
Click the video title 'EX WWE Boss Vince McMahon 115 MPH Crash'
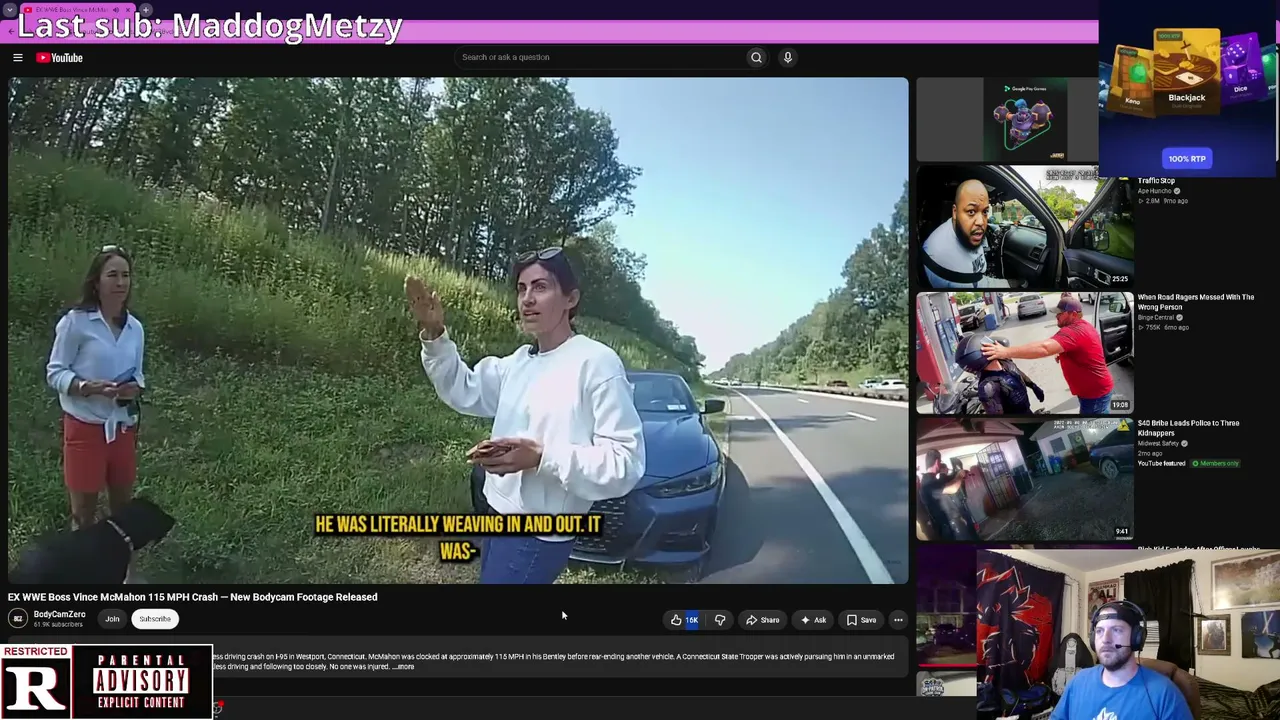tap(193, 597)
